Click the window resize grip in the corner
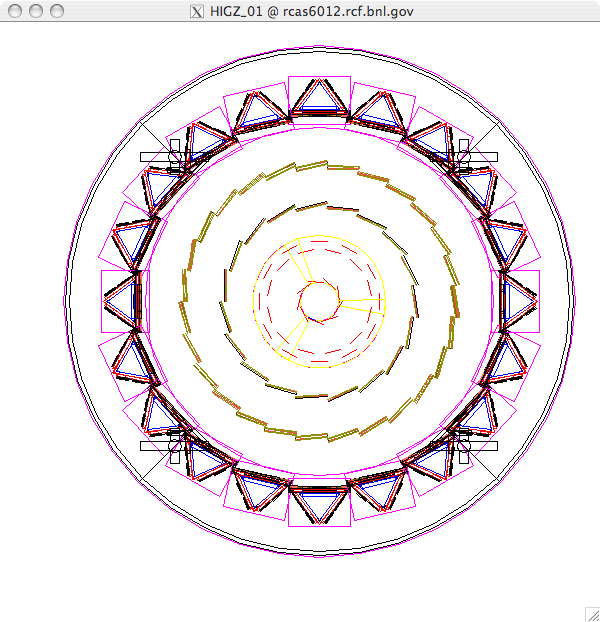This screenshot has width=600, height=622. point(591,613)
